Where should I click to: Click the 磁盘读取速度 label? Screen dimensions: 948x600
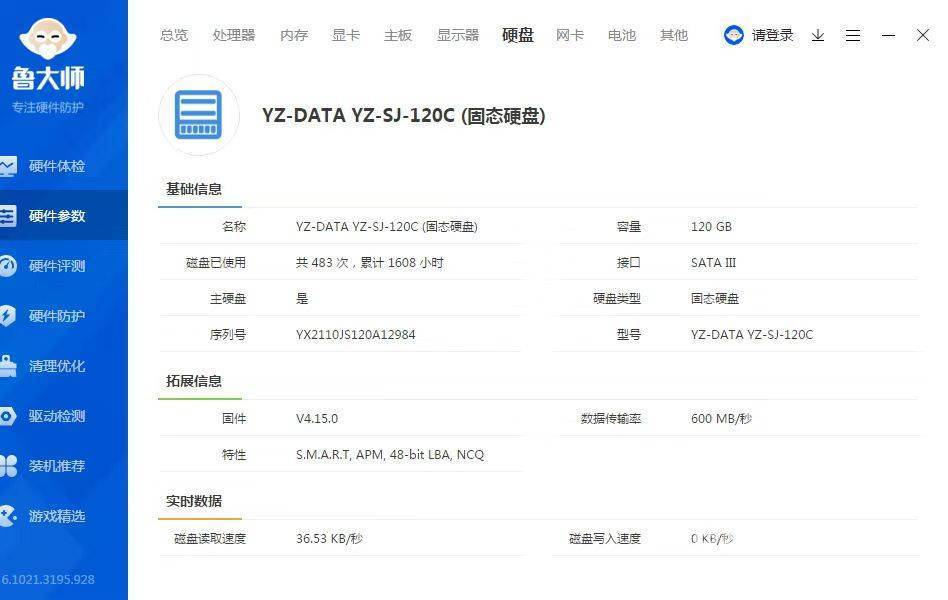pos(210,538)
